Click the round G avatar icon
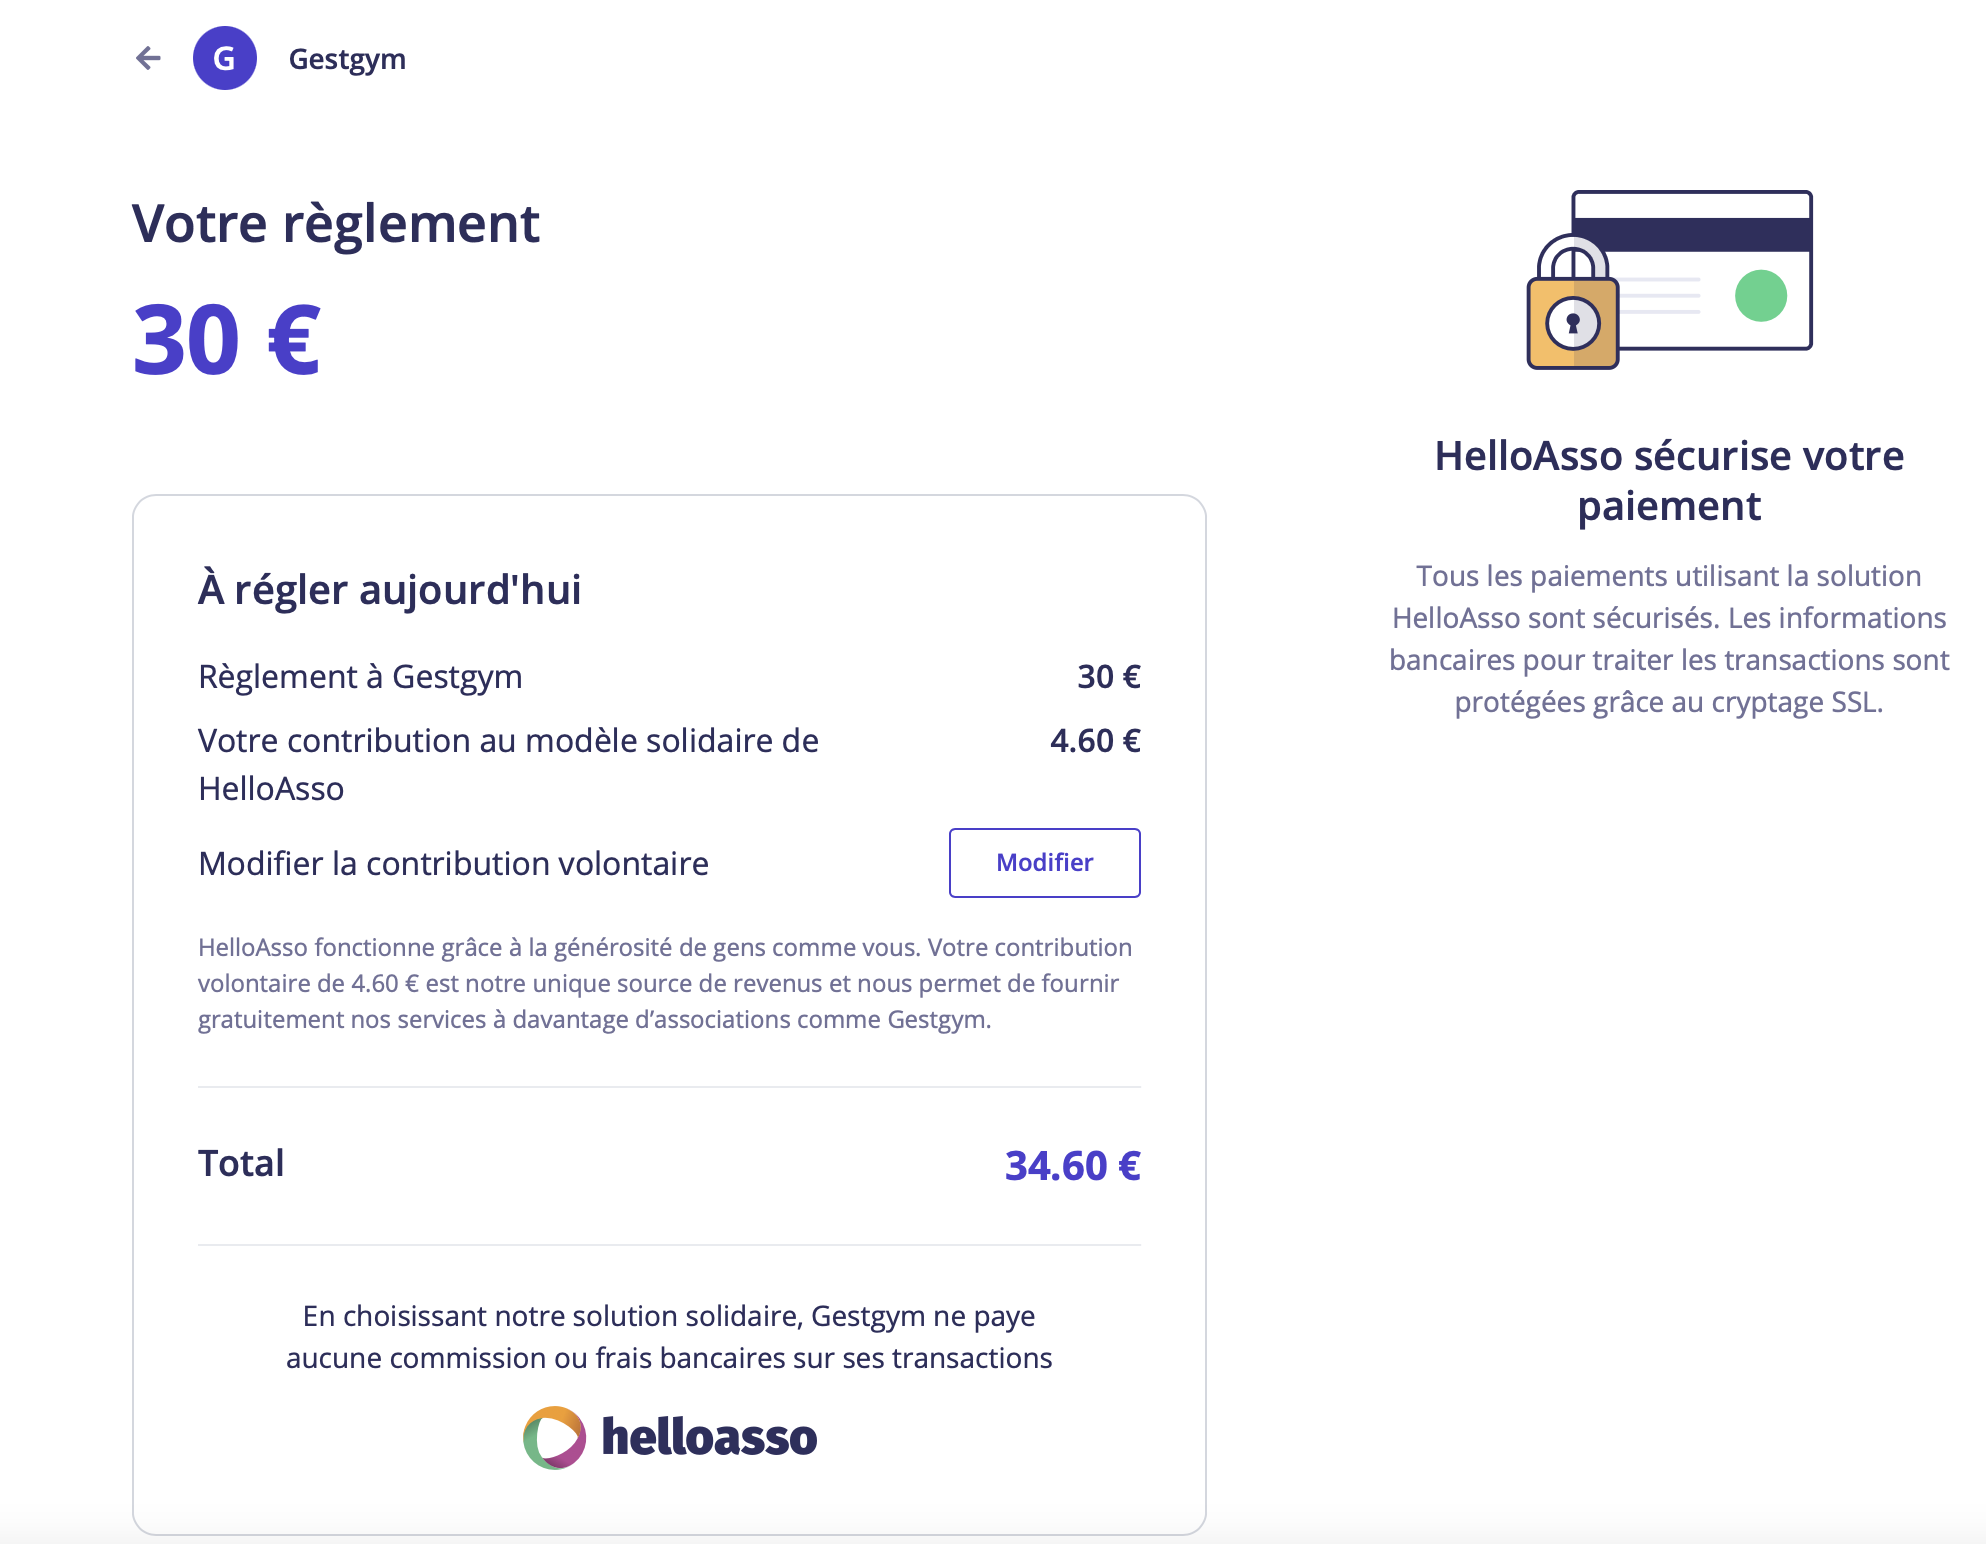Viewport: 1986px width, 1544px height. 224,59
